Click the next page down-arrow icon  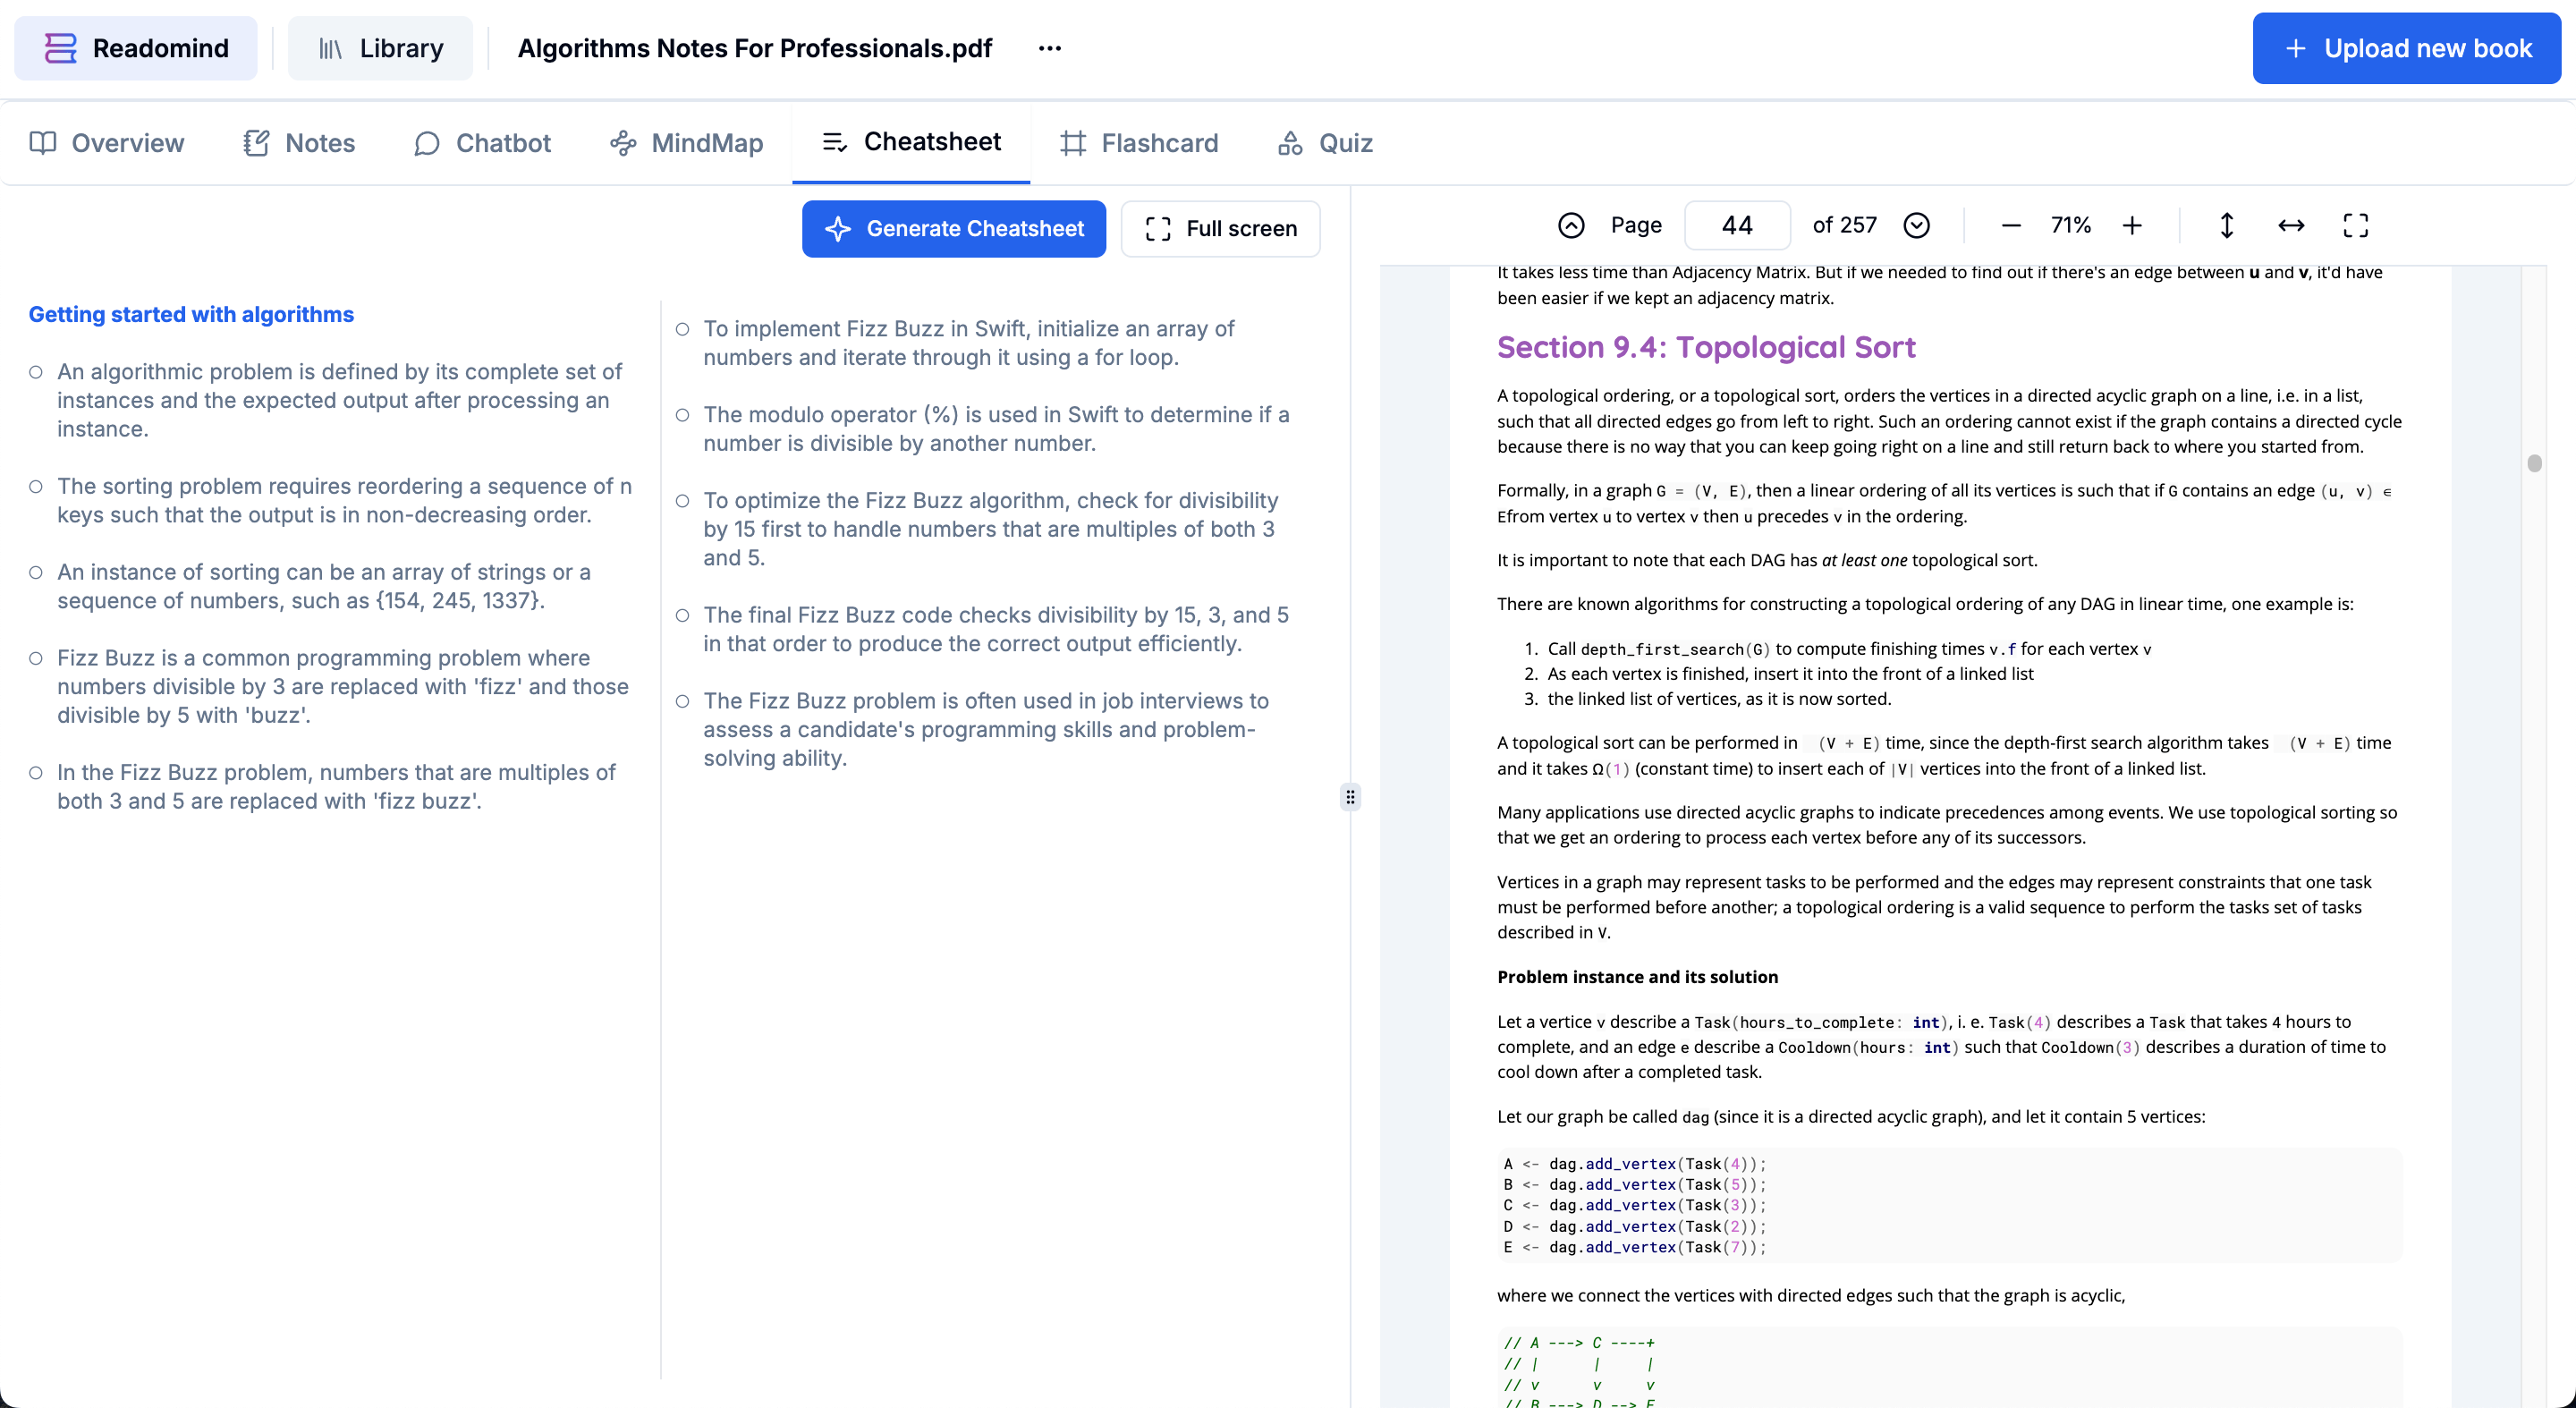pos(1916,226)
